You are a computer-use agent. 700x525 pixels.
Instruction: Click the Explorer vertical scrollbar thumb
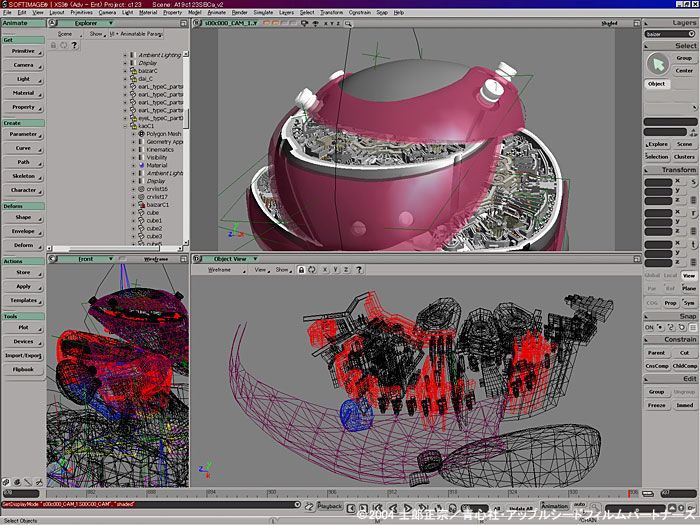point(186,119)
